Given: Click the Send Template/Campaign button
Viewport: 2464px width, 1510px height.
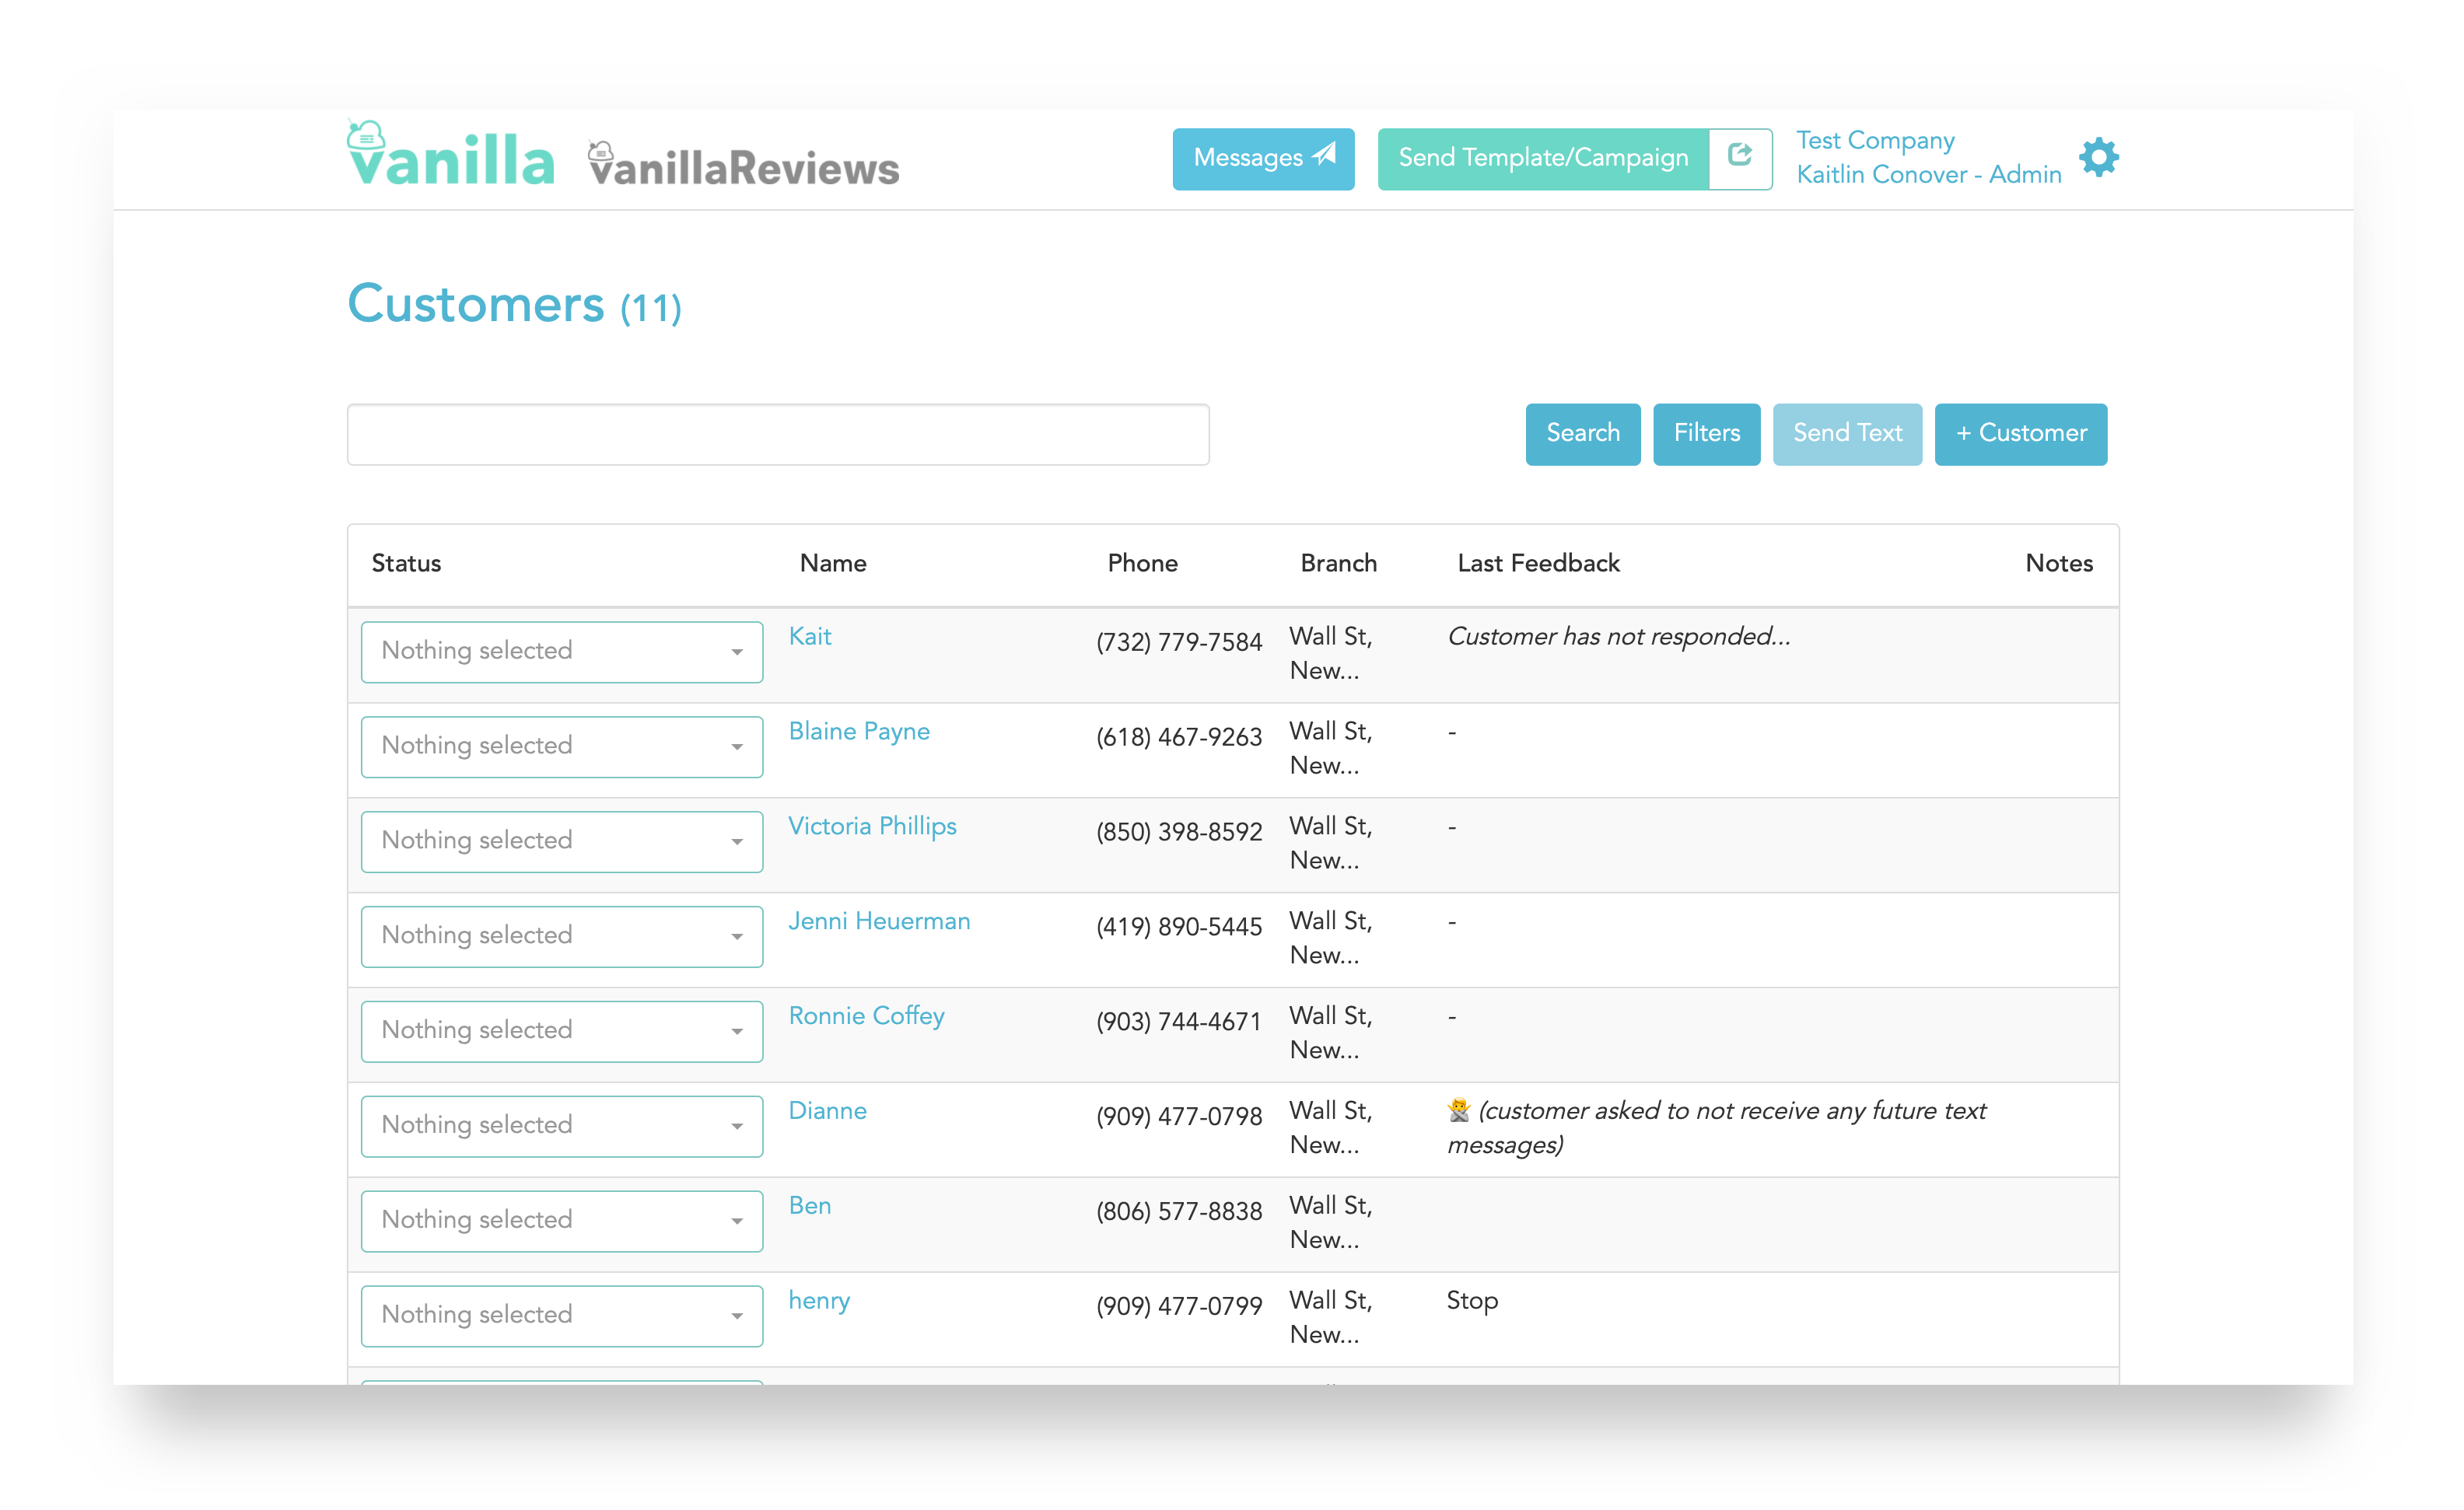Looking at the screenshot, I should [1542, 158].
